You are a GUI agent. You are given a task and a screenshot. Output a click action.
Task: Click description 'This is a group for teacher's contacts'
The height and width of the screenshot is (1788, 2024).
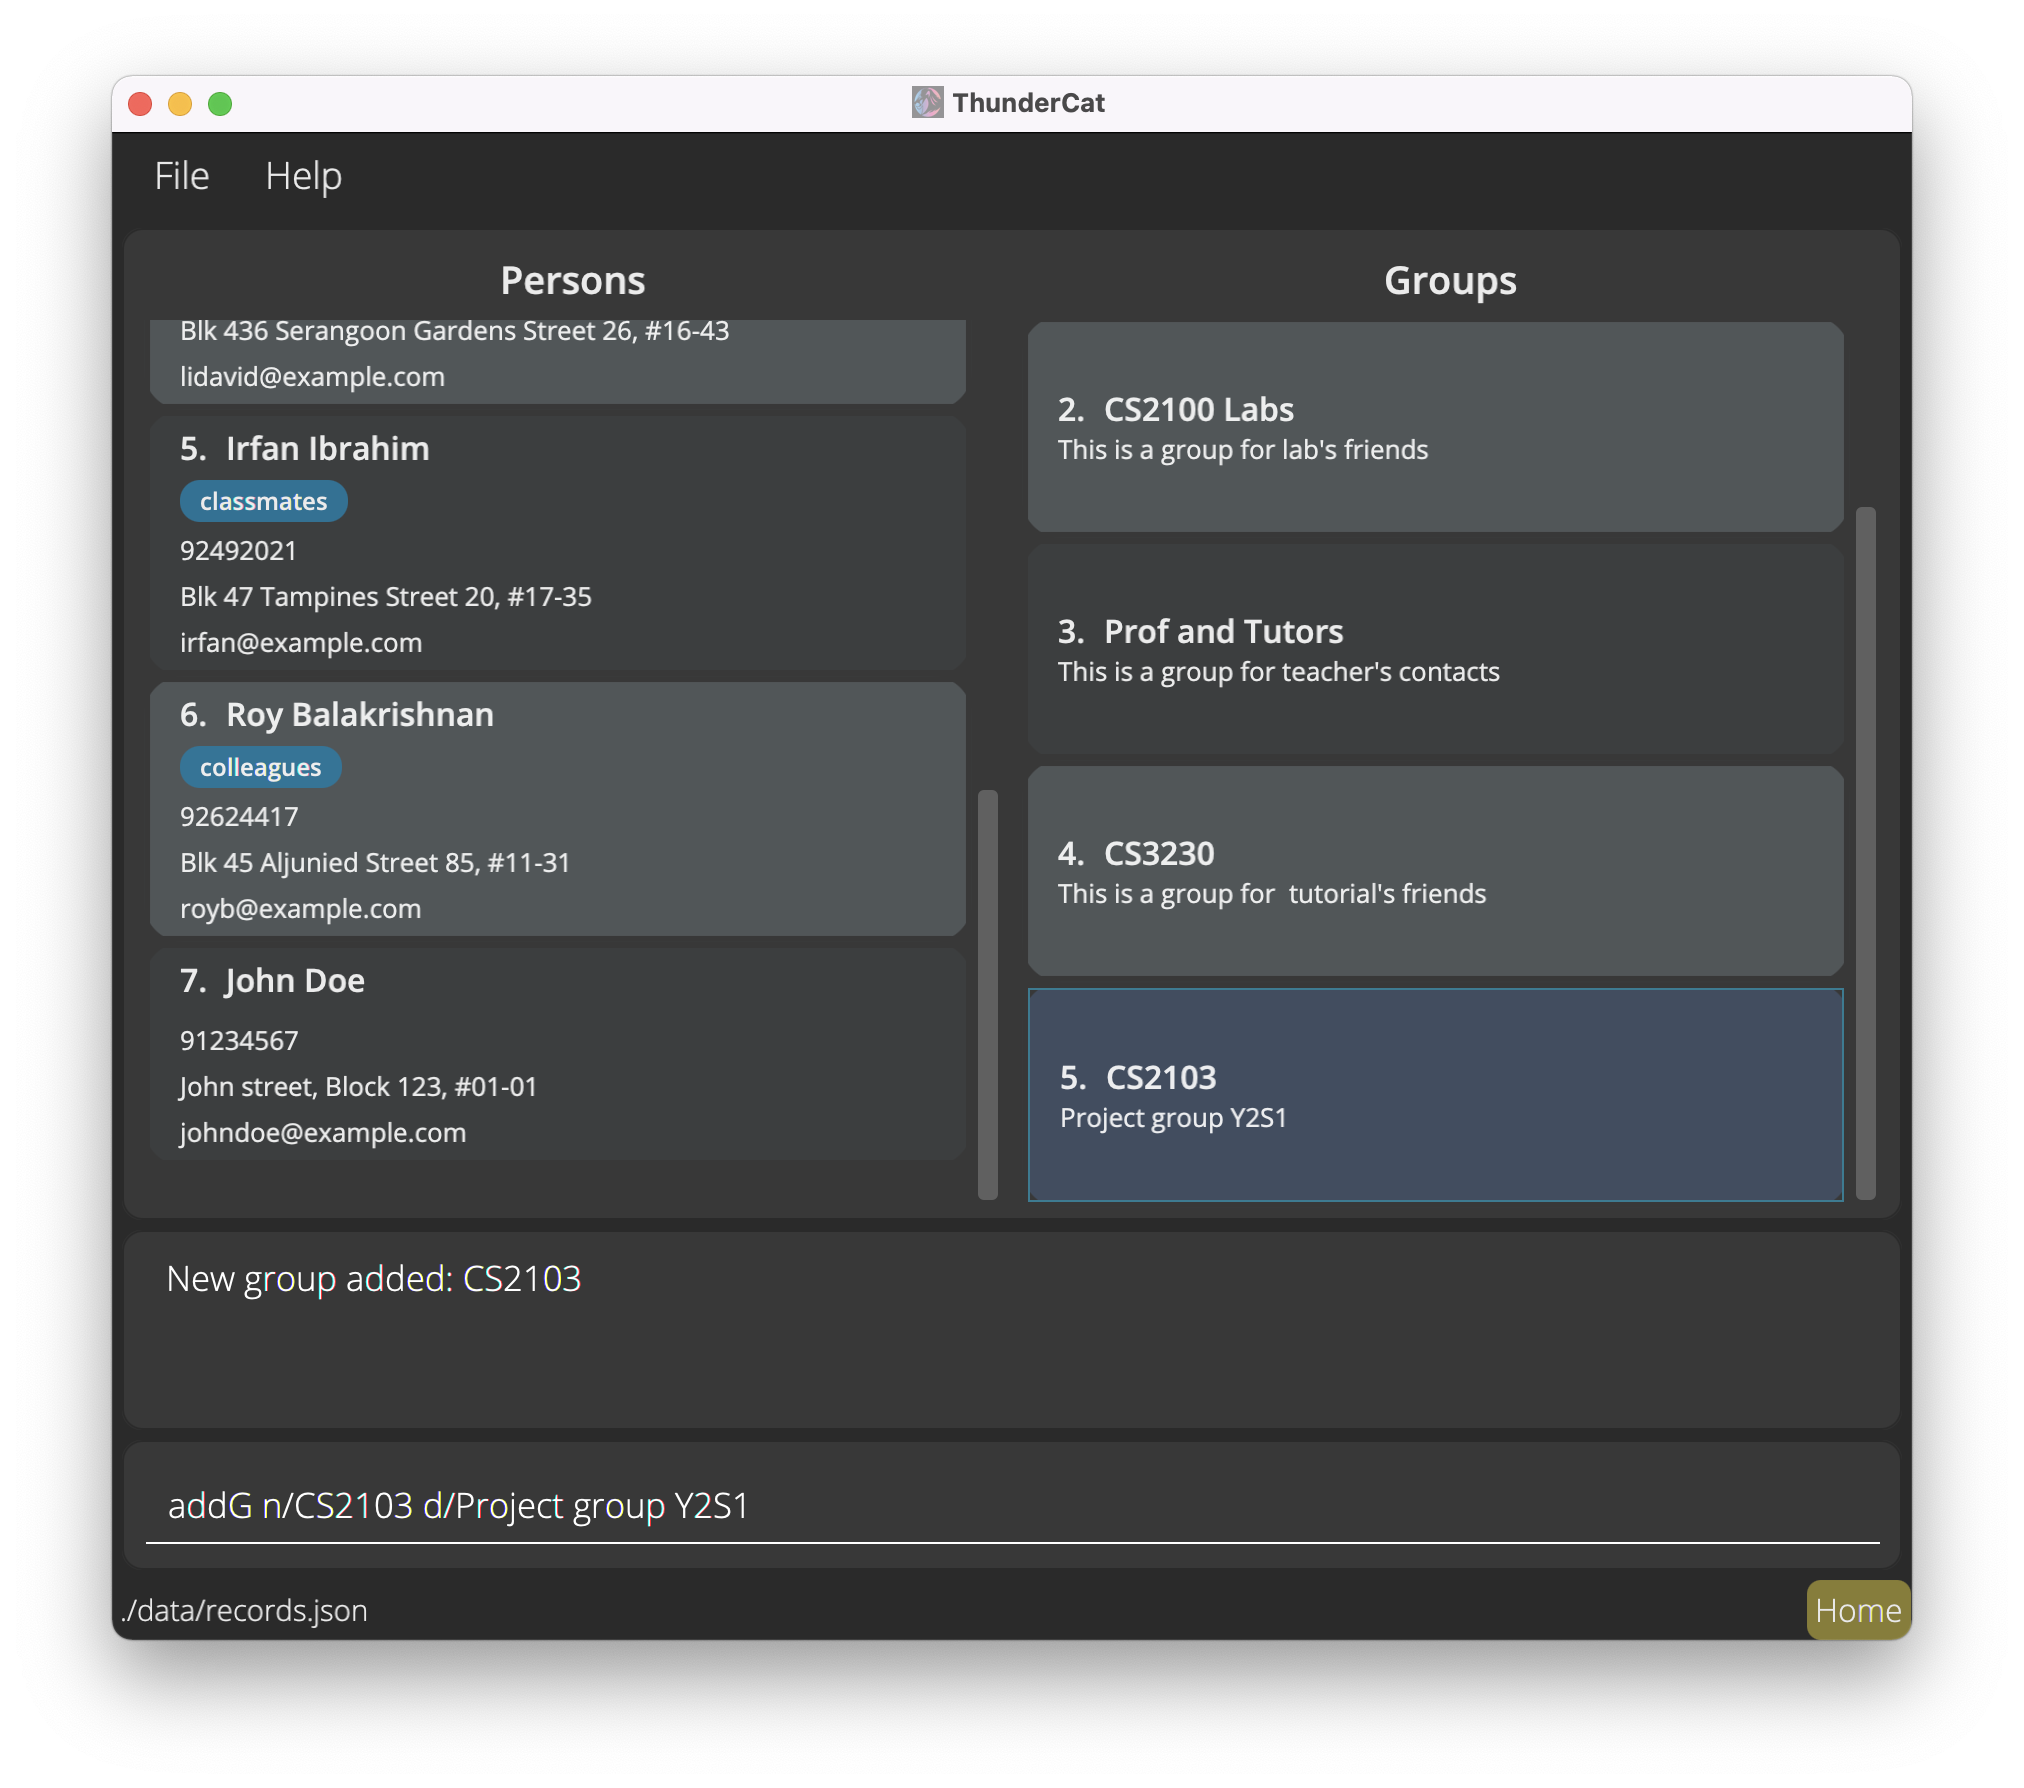pyautogui.click(x=1279, y=672)
